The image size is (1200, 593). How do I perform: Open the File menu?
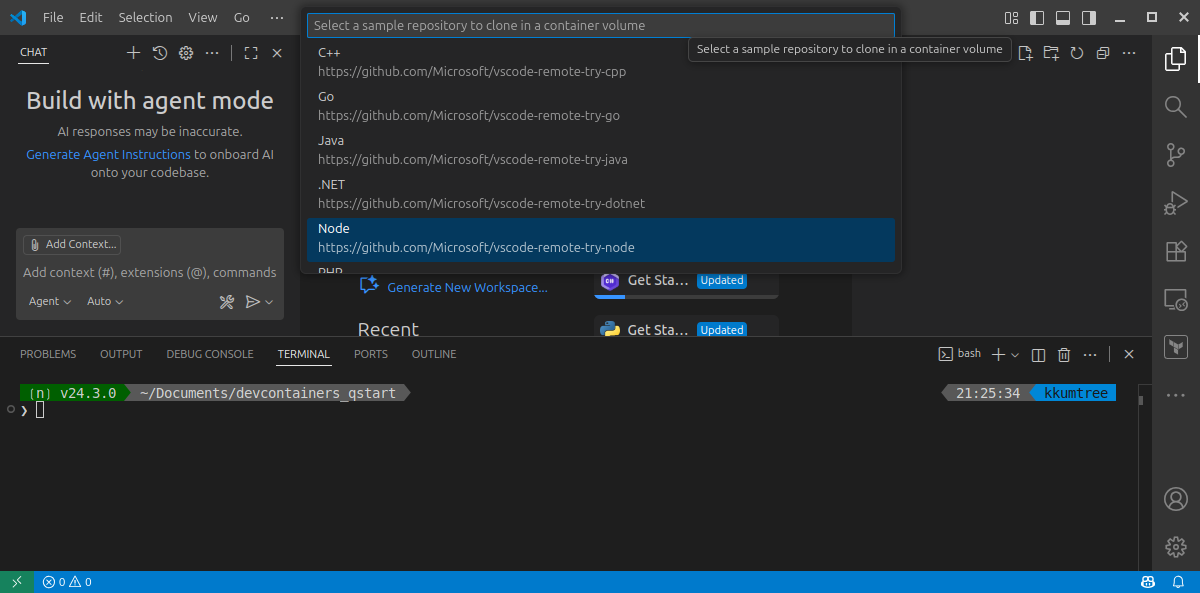tap(53, 17)
